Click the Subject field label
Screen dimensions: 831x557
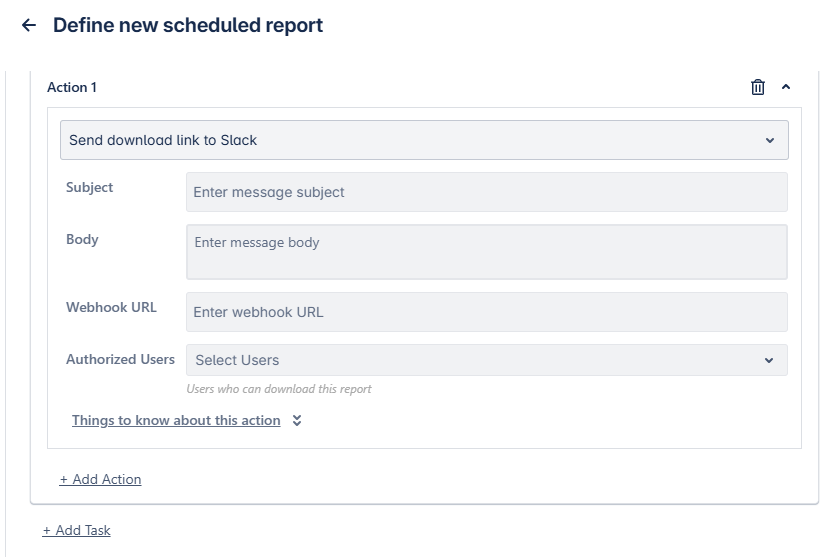90,187
